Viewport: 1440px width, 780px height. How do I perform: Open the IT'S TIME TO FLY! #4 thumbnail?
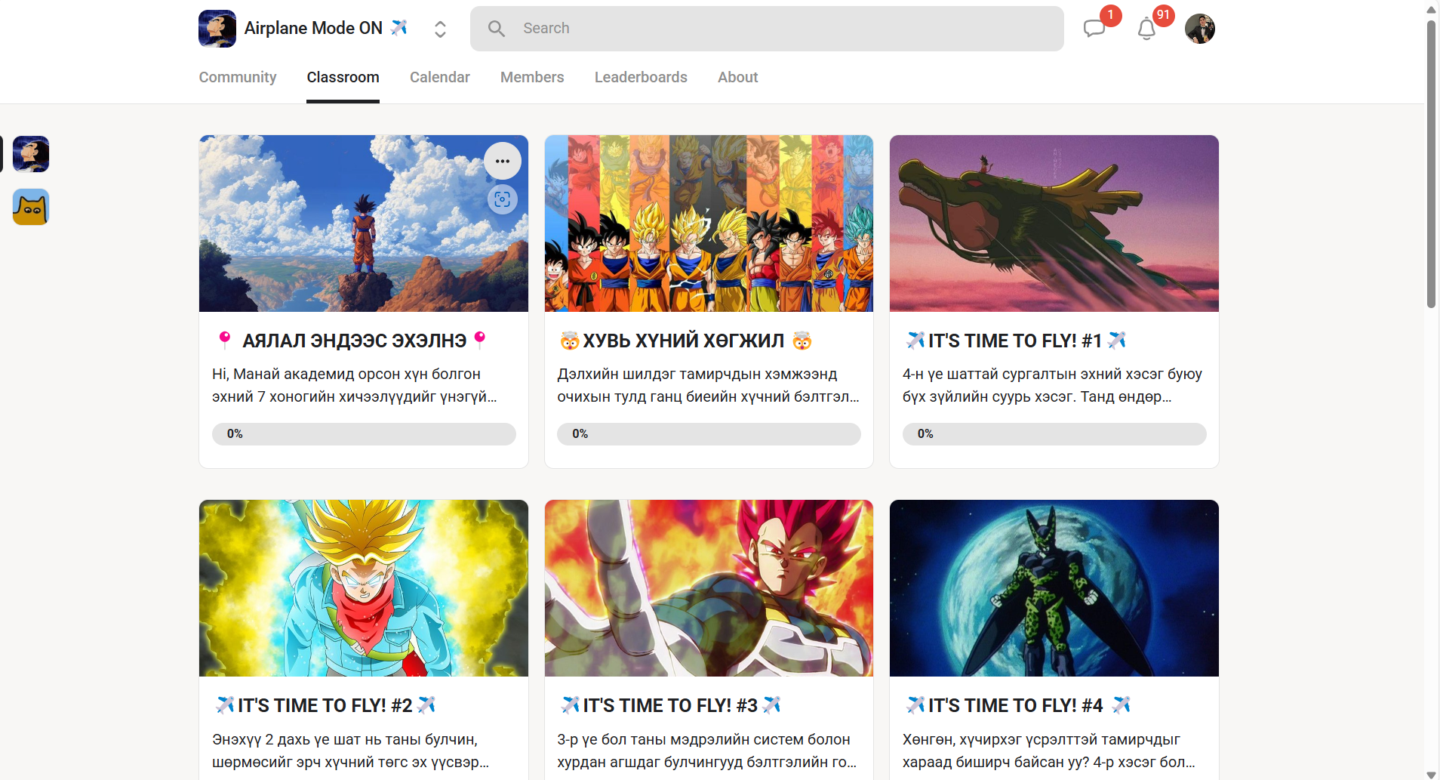tap(1054, 588)
